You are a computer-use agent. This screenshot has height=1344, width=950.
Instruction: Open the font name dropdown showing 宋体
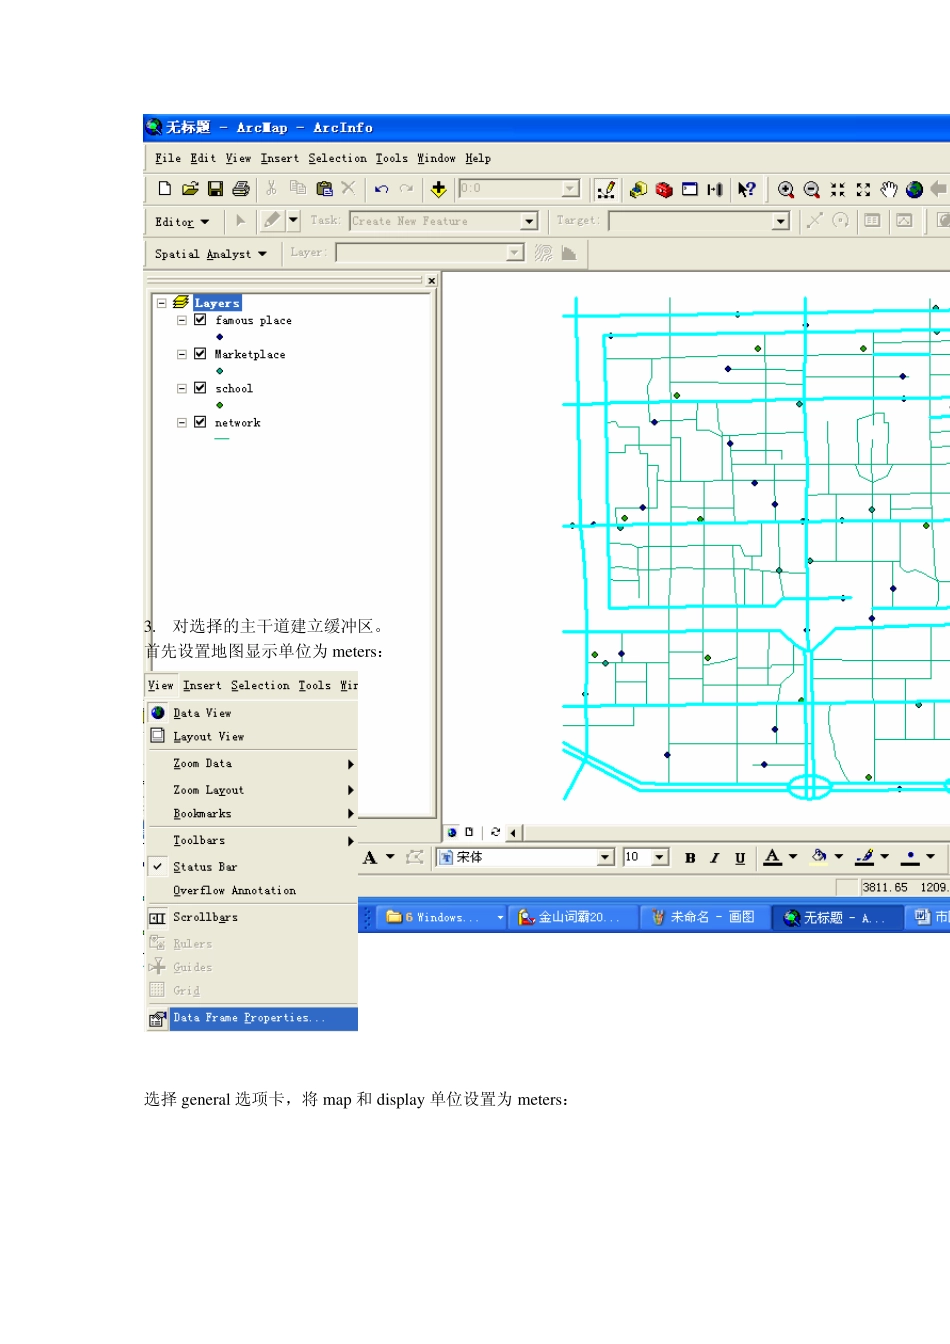tap(605, 858)
